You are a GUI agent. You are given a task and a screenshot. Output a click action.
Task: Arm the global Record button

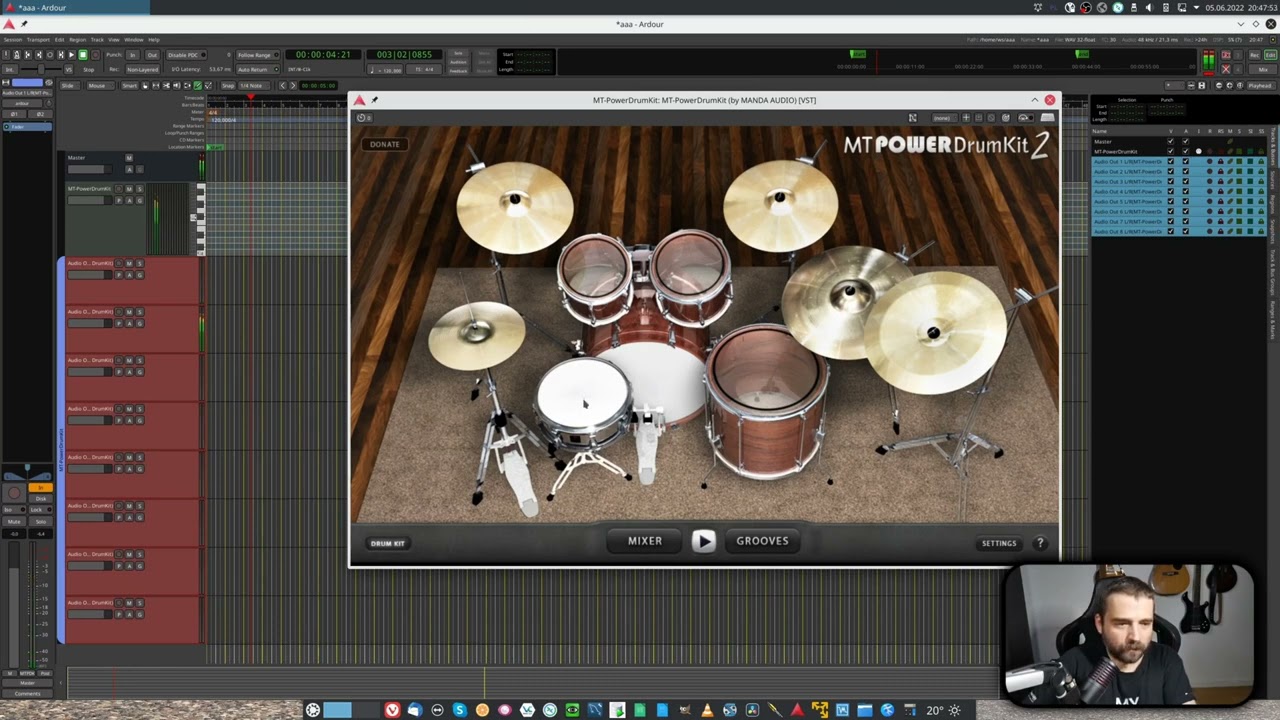click(x=95, y=55)
